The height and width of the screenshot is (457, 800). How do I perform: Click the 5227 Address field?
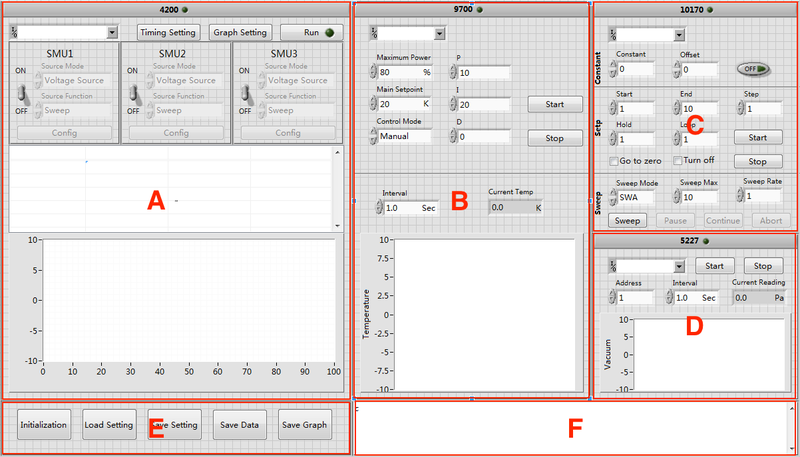635,298
